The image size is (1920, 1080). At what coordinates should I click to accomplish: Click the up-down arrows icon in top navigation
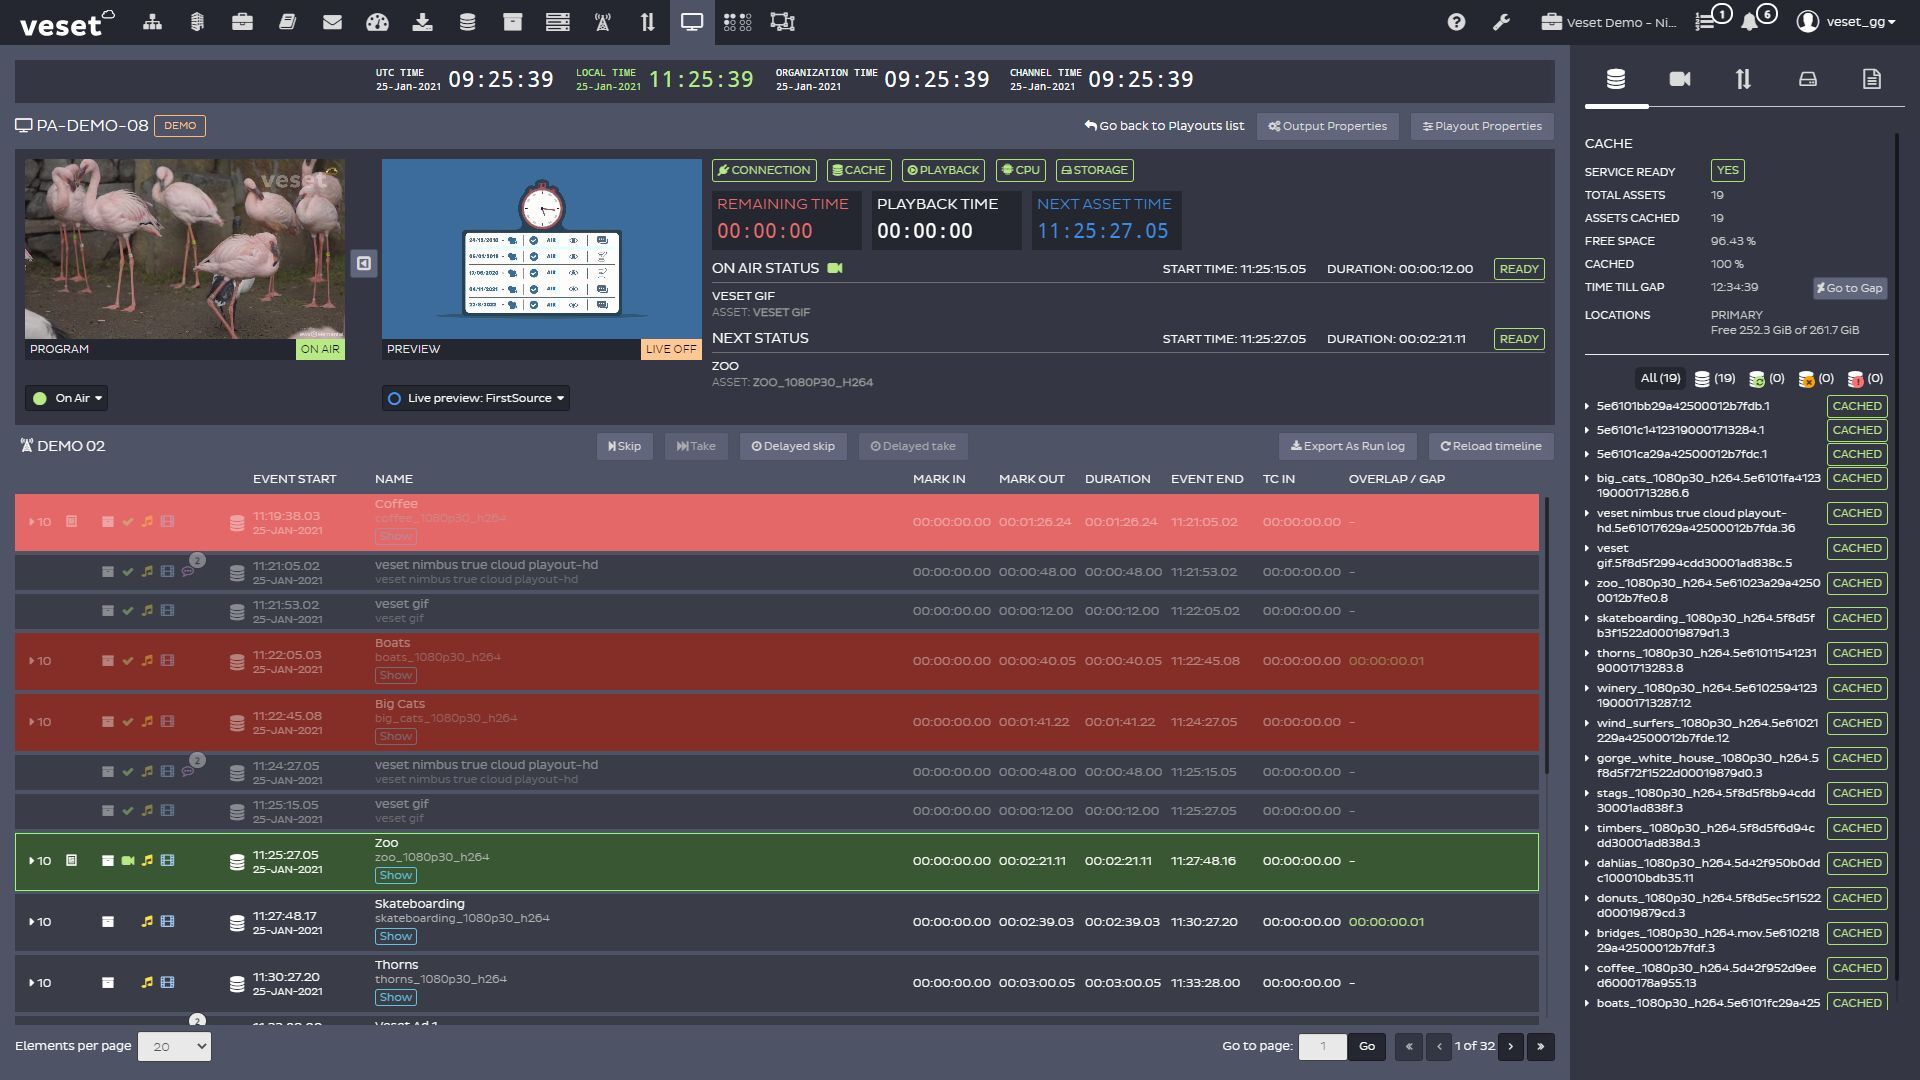(x=647, y=22)
